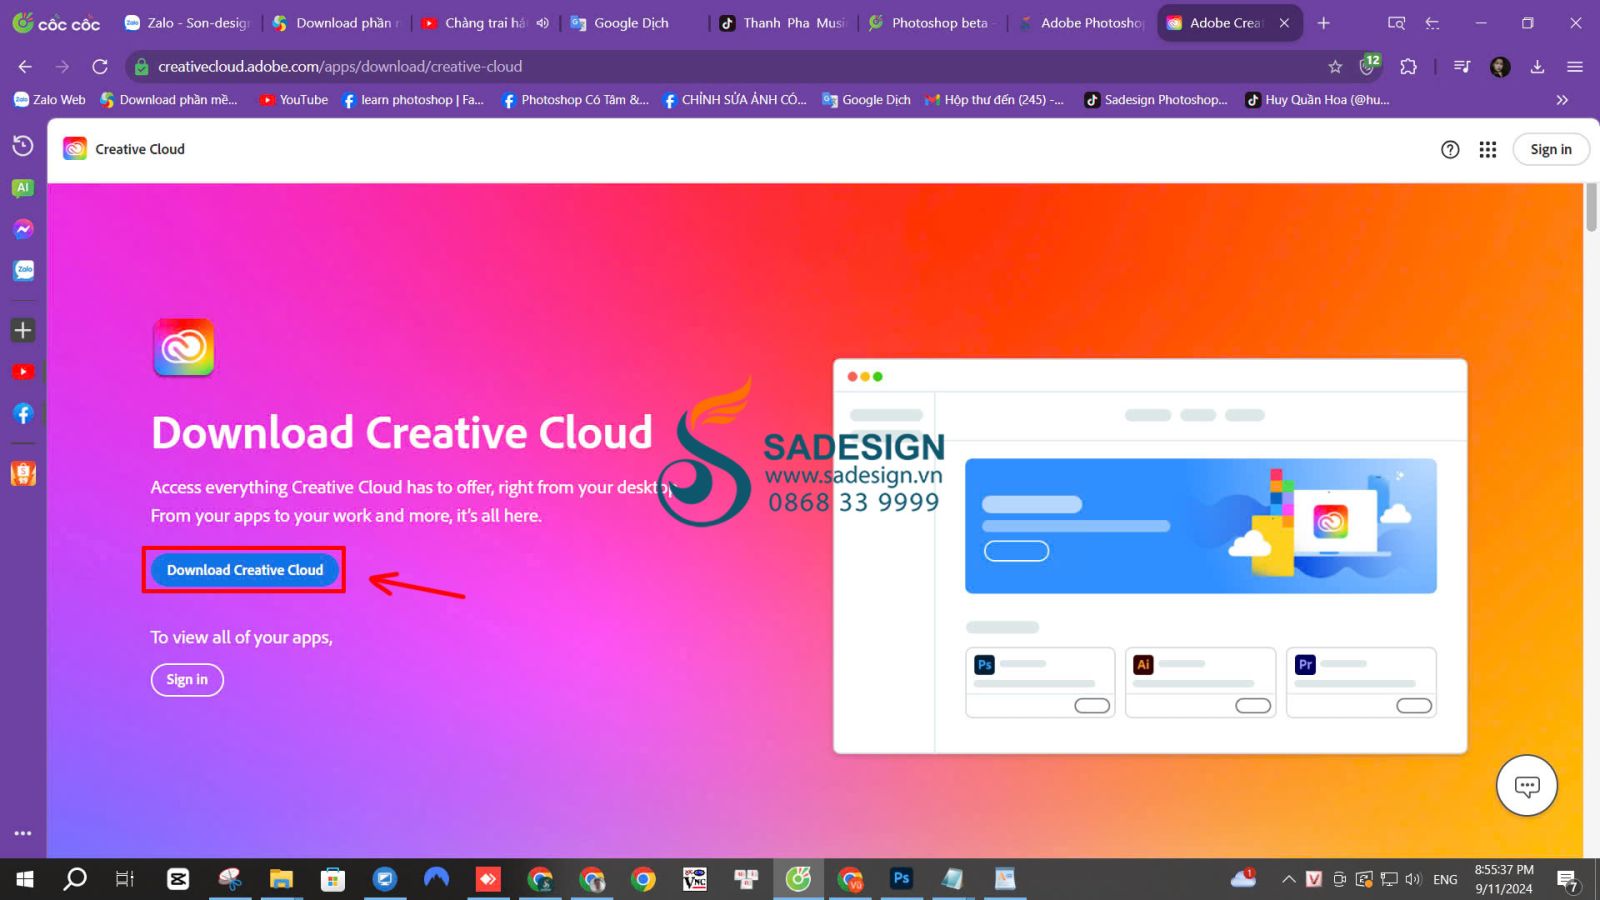The height and width of the screenshot is (900, 1600).
Task: Switch to the Zalo - Son-design tab
Action: [x=188, y=23]
